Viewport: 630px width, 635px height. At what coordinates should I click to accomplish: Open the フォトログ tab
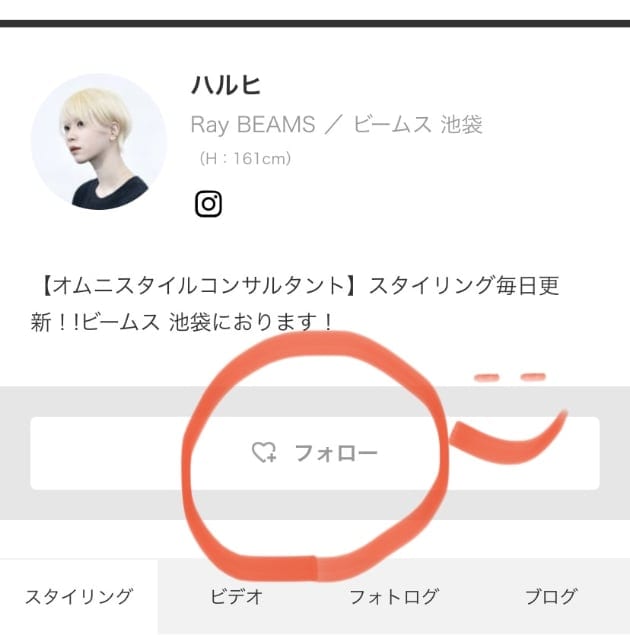tap(394, 596)
